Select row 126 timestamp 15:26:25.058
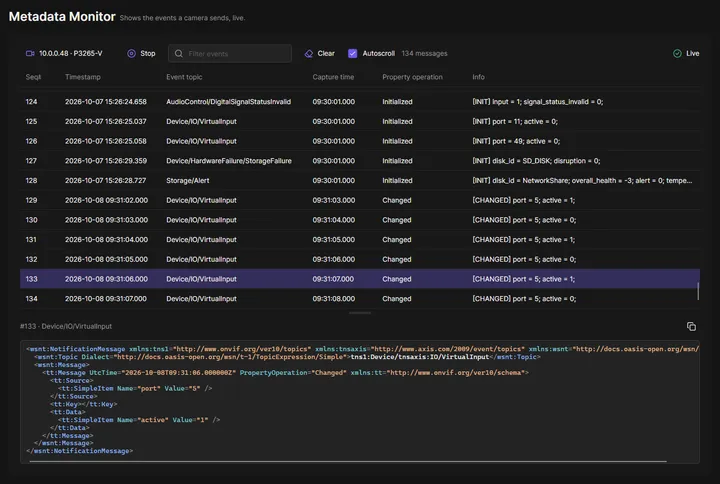Image resolution: width=720 pixels, height=484 pixels. [x=360, y=141]
